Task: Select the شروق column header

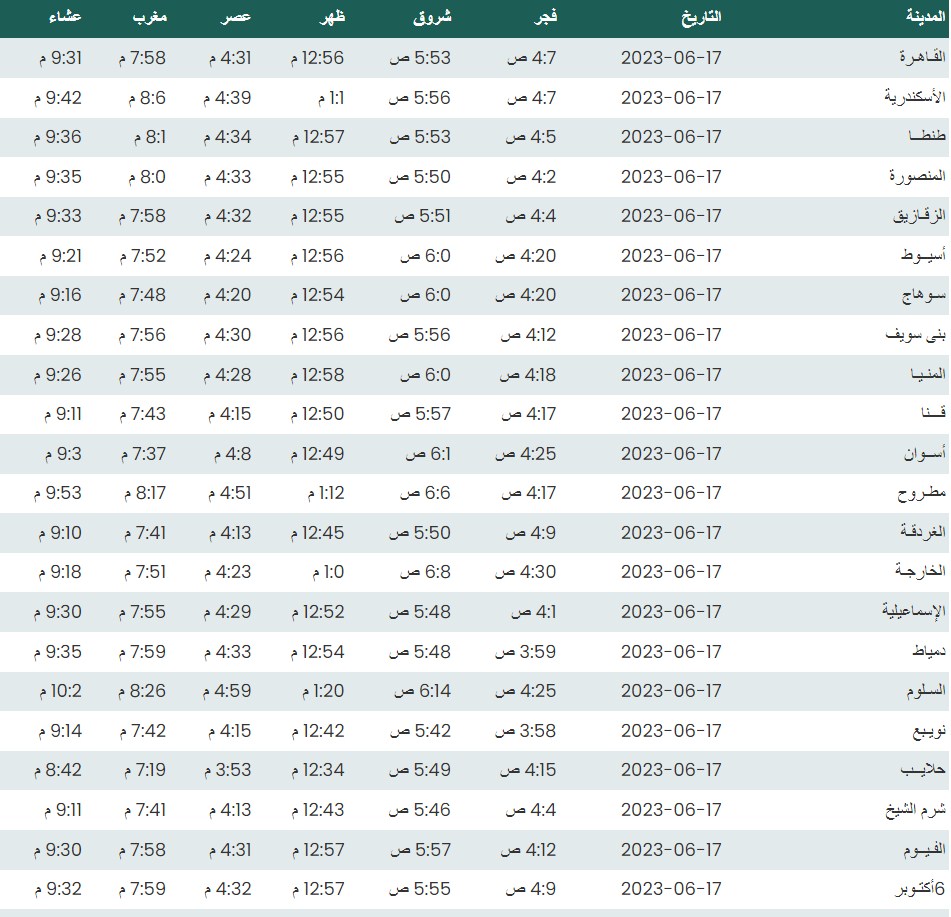Action: click(432, 17)
